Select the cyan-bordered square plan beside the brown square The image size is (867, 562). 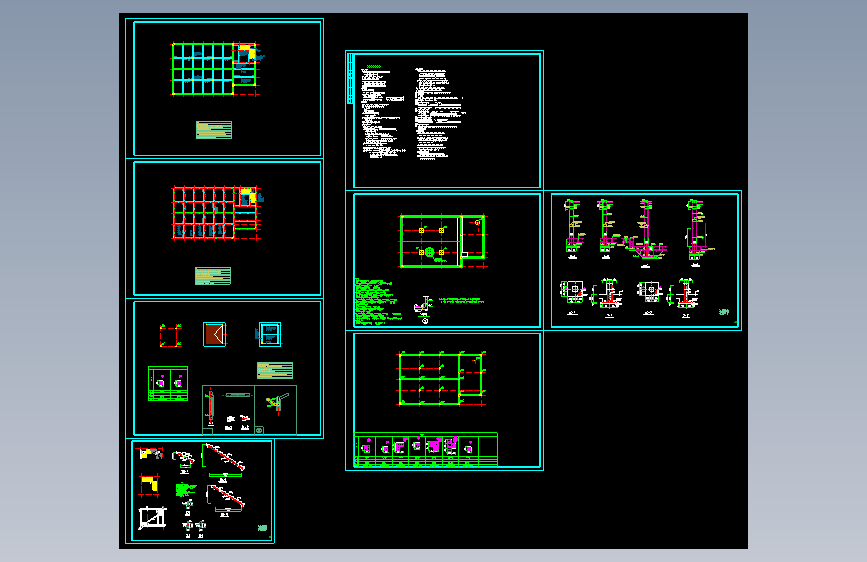(x=270, y=335)
